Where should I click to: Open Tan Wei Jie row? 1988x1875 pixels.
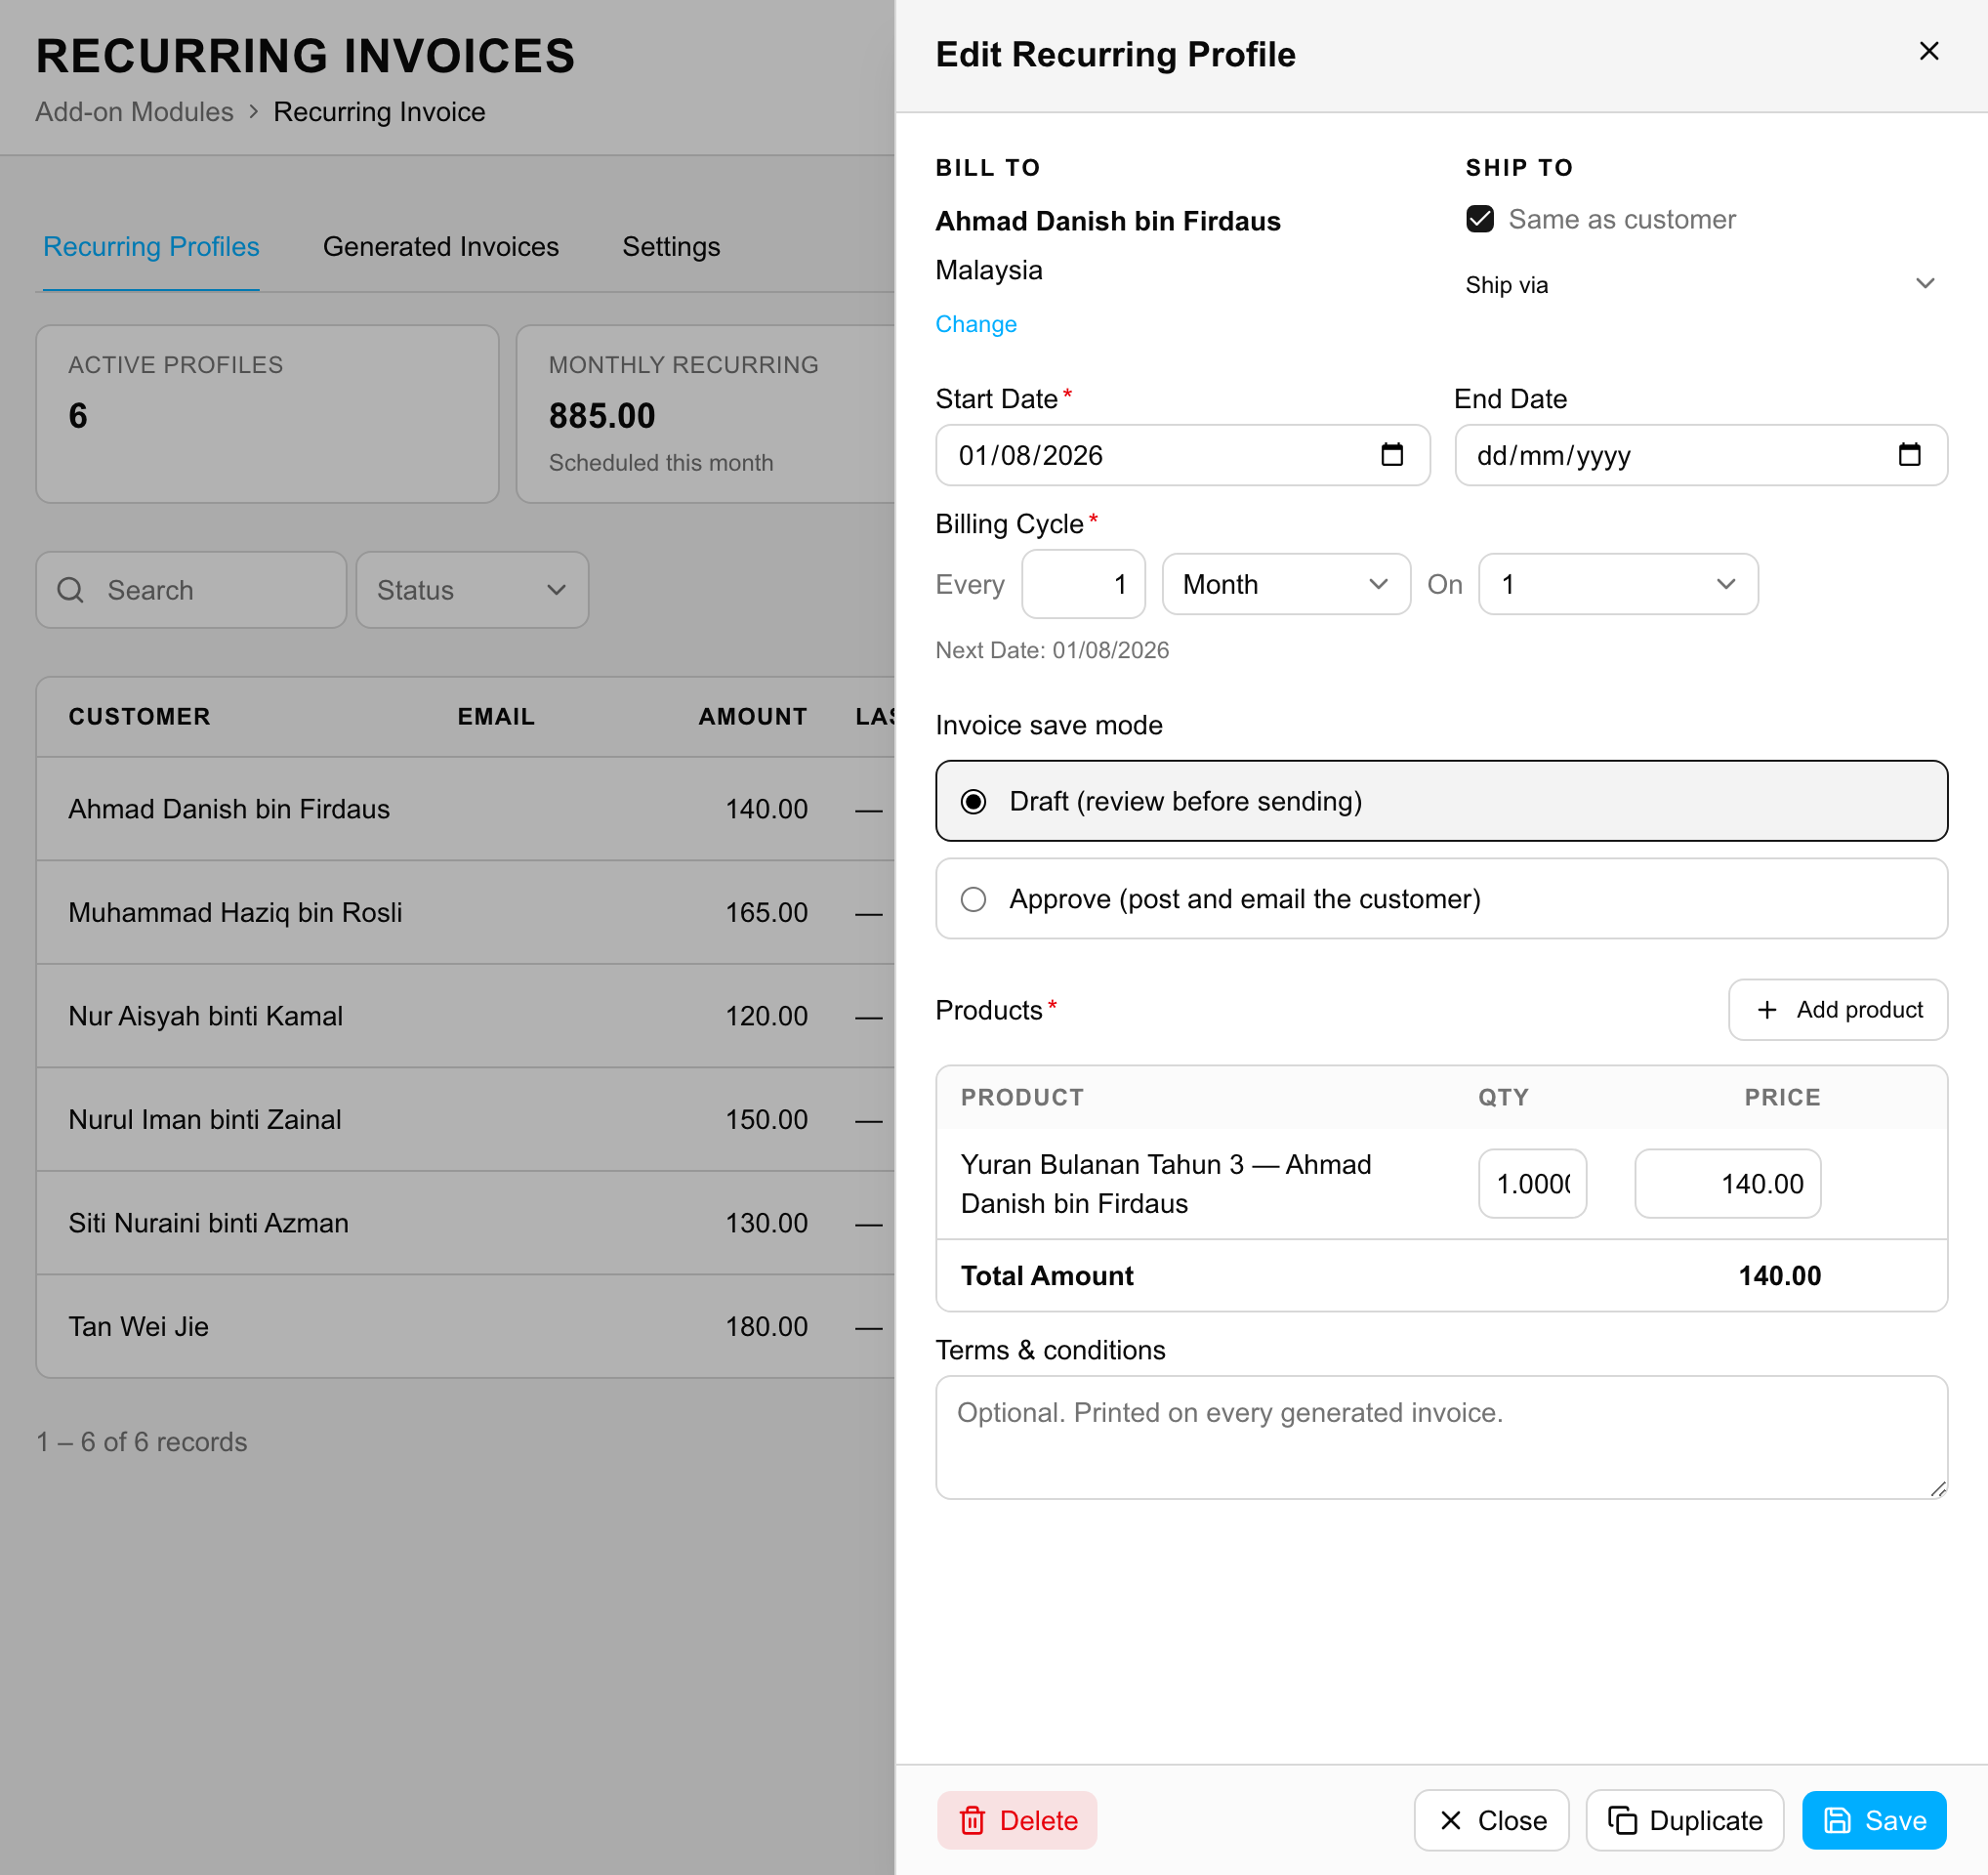tap(465, 1326)
